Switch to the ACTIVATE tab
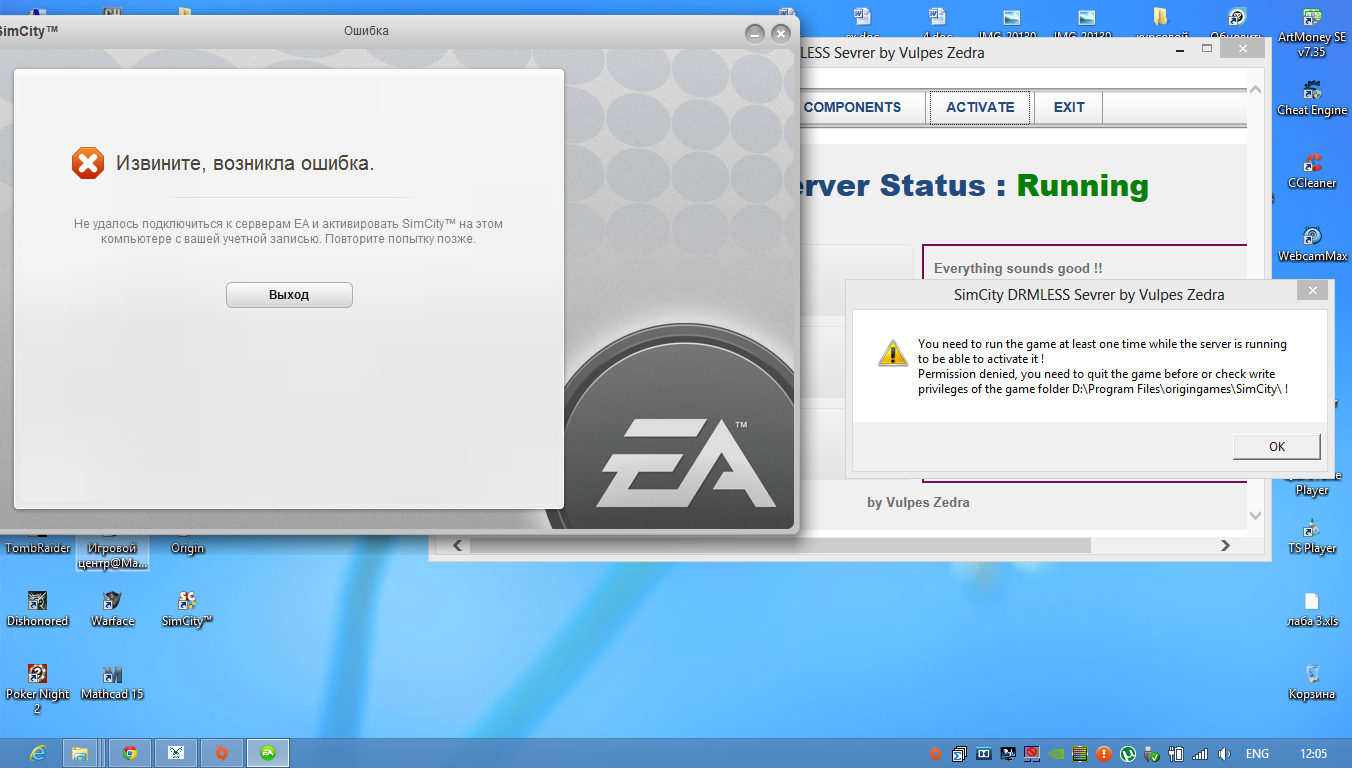Viewport: 1352px width, 776px height. click(980, 108)
